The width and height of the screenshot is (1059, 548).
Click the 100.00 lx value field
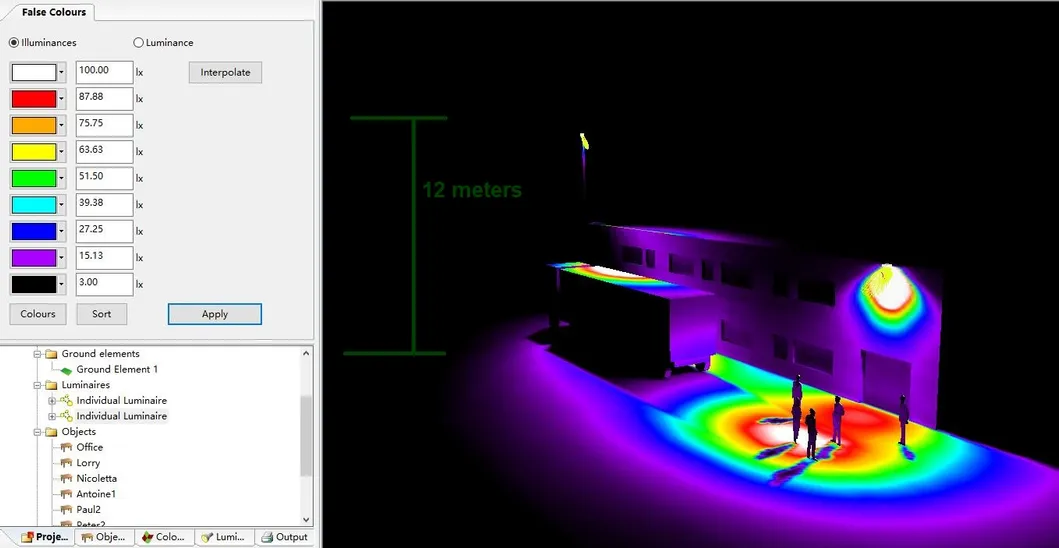(104, 72)
